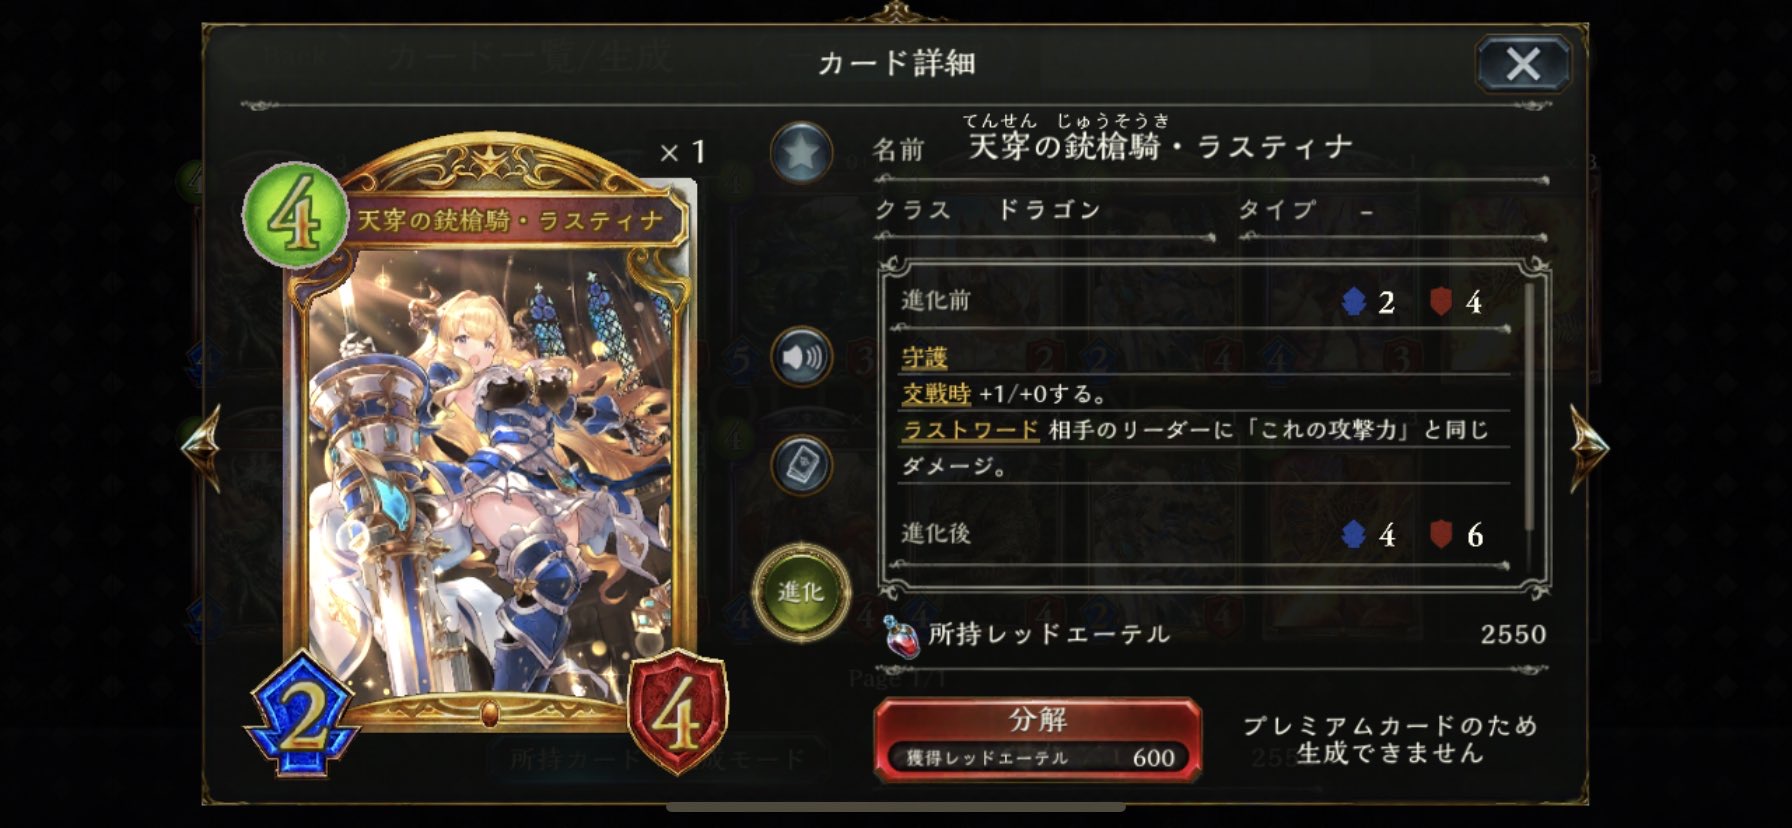1792x828 pixels.
Task: Select the 進化後 stats row
Action: pyautogui.click(x=1197, y=536)
